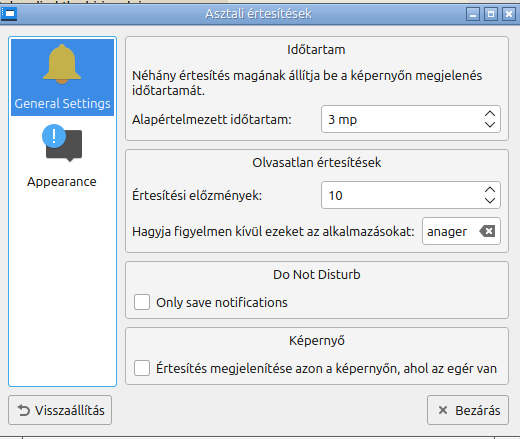Screen dimensions: 520x439
Task: Minimize the Asztali értesítések window
Action: coord(473,14)
